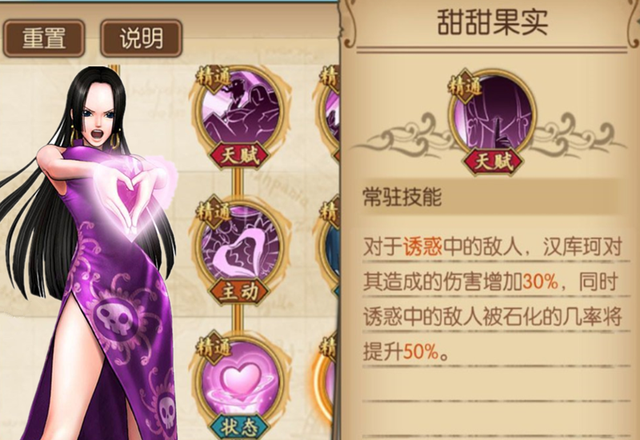Select the 状态 pink heart status skill
This screenshot has width=640, height=440.
[x=240, y=380]
